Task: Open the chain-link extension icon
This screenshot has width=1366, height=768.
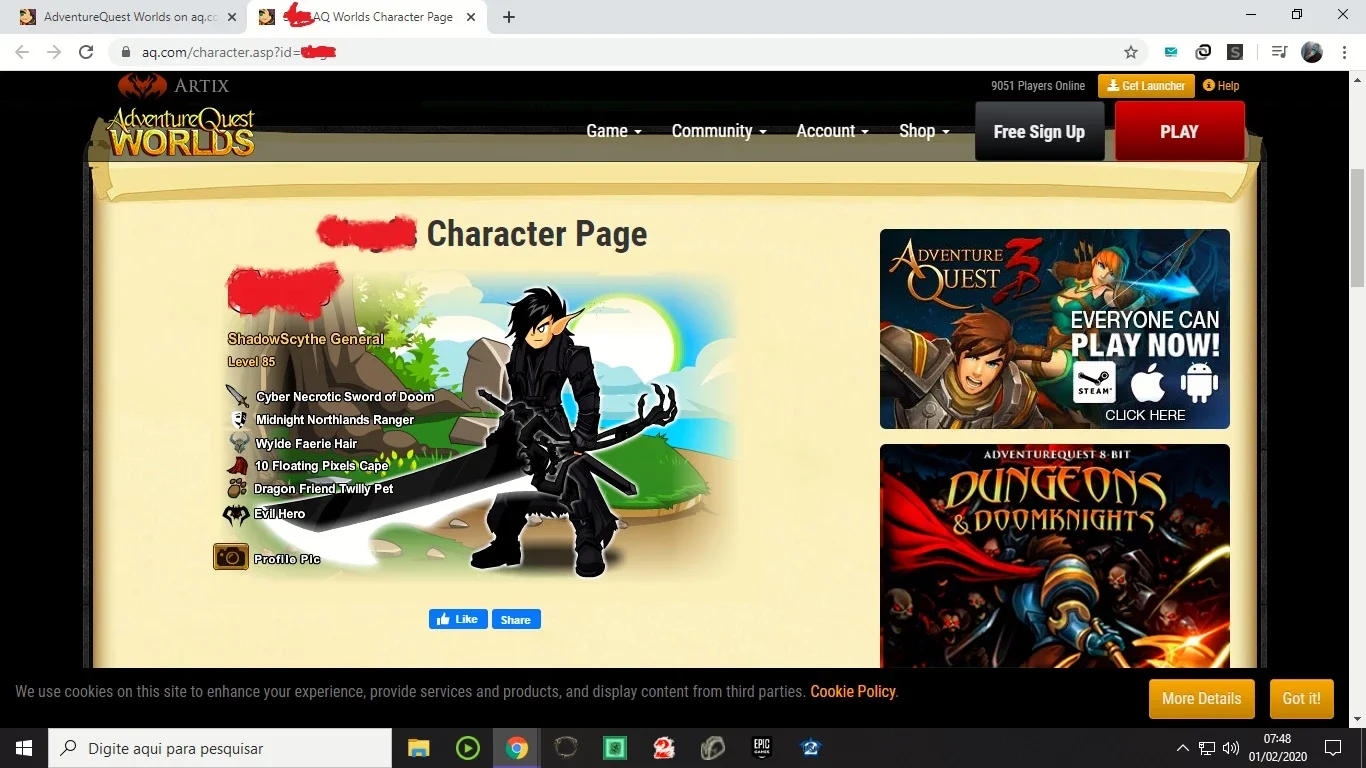Action: pos(1203,52)
